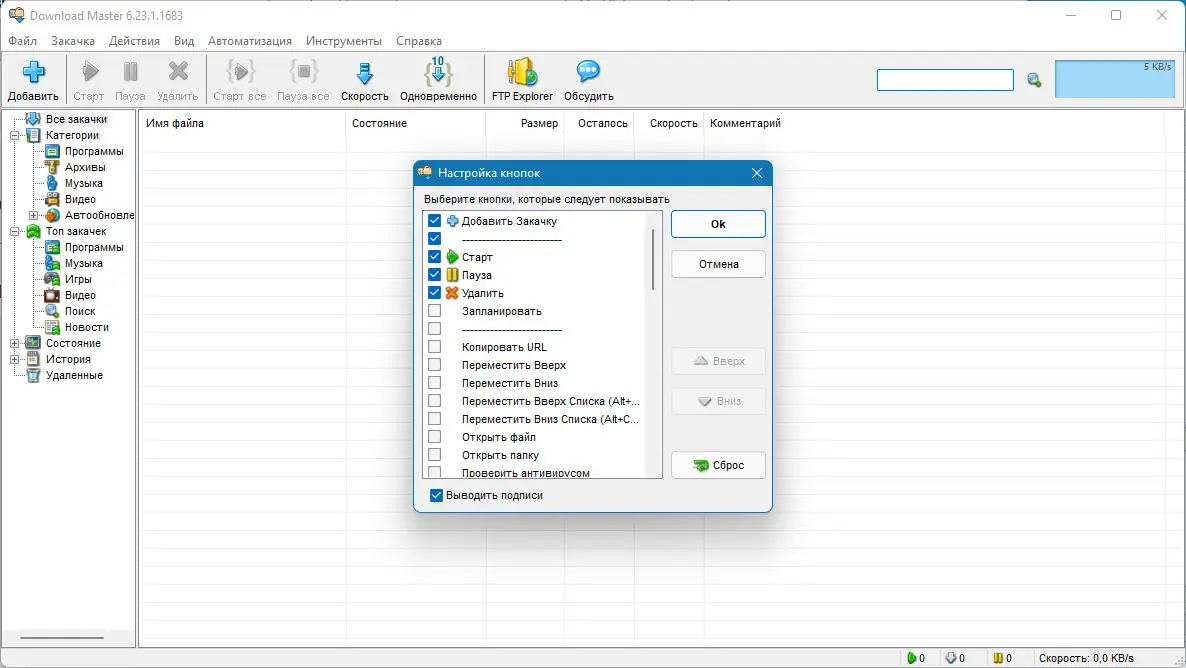Click the Отмена button

718,264
